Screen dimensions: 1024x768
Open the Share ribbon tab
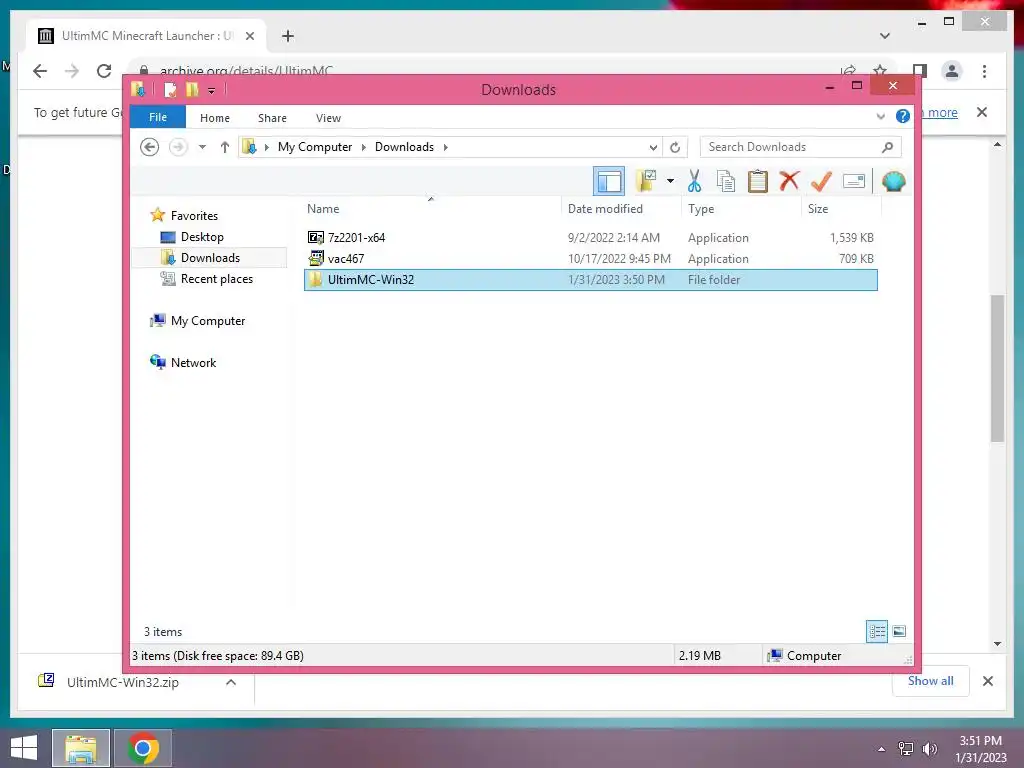[272, 118]
